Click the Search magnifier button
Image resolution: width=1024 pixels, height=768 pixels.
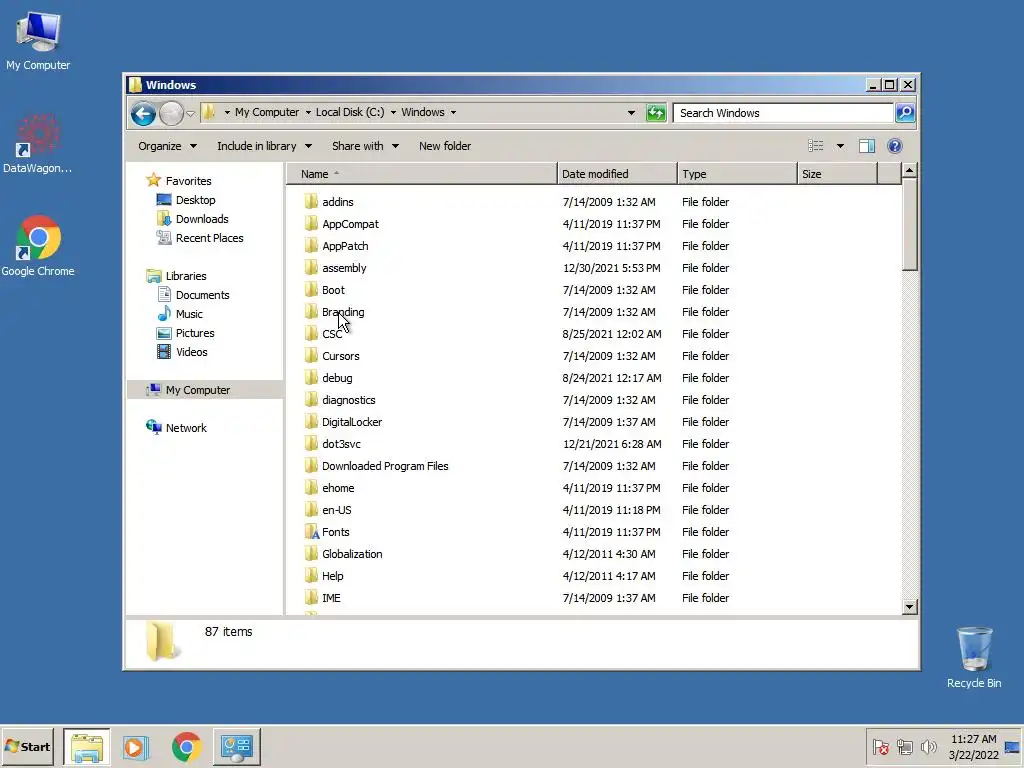[905, 113]
